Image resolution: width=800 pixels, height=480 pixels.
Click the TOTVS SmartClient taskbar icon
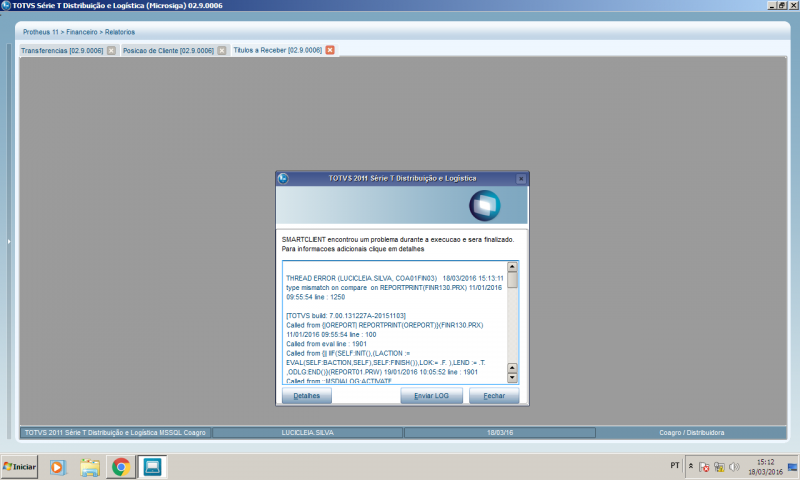coord(153,467)
